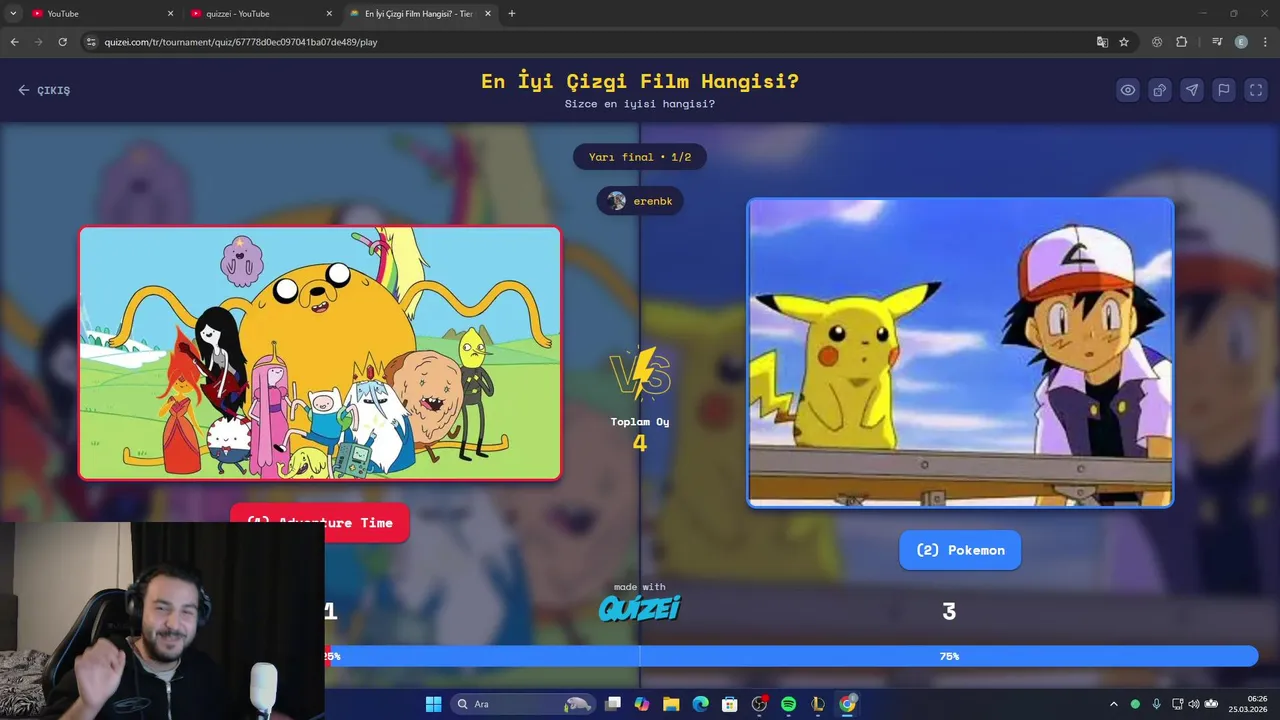
Task: Open the volume speaker tray icon
Action: [1194, 704]
